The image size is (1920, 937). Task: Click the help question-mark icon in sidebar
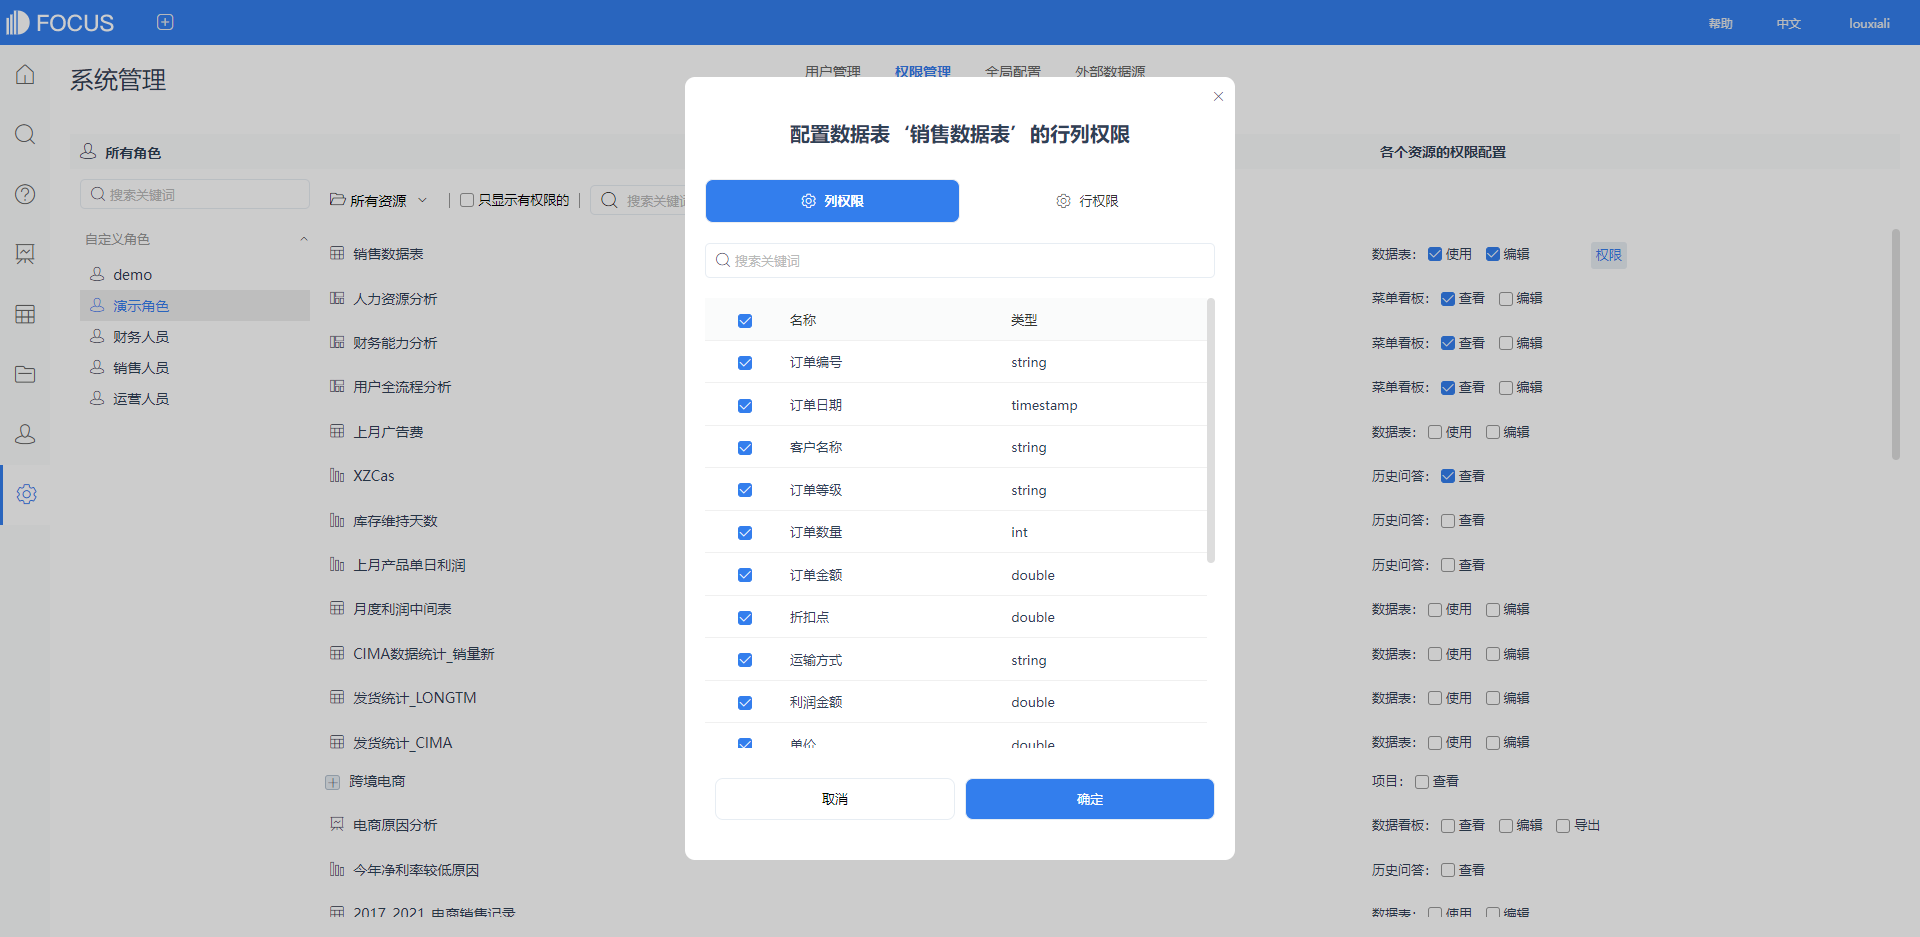[25, 194]
